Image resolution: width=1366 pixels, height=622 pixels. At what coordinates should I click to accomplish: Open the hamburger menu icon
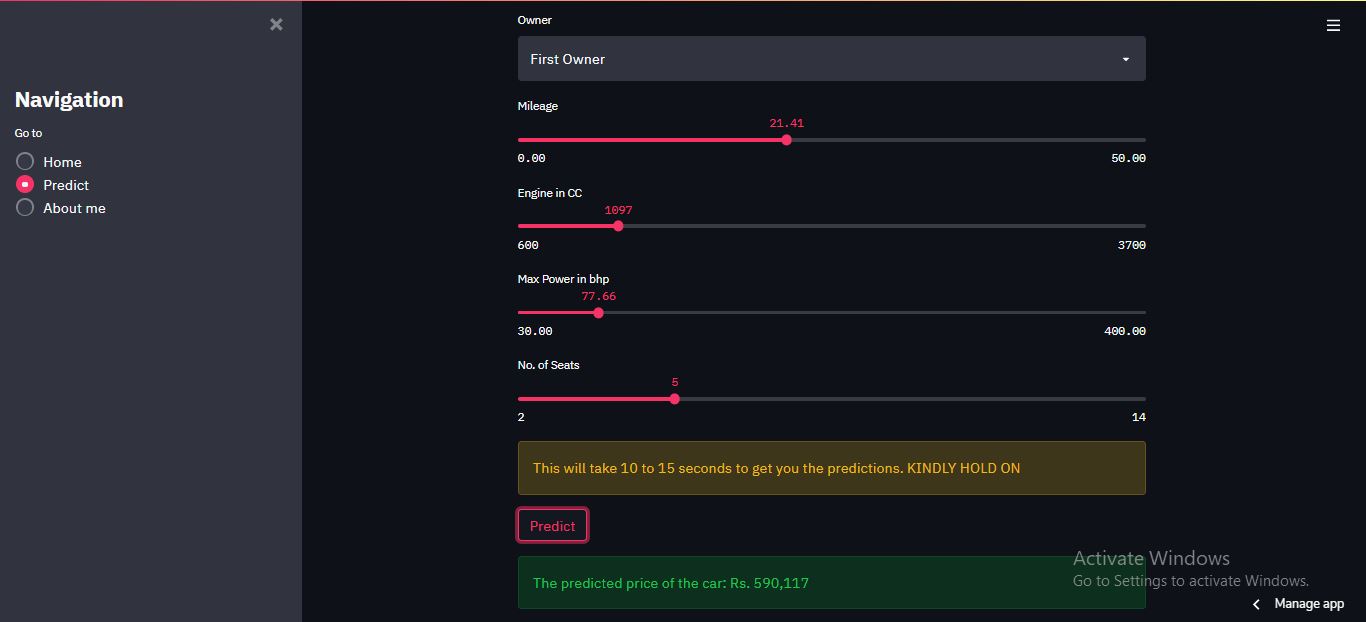pos(1333,26)
